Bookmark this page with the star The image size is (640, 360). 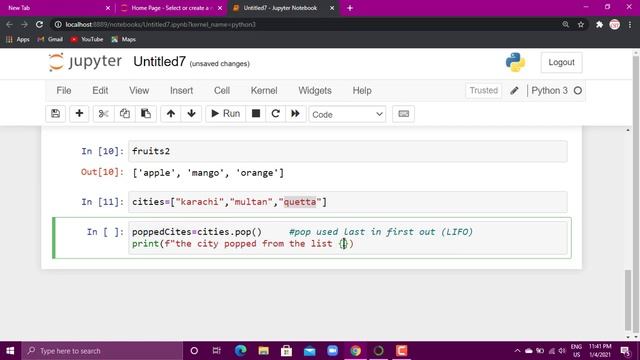pyautogui.click(x=581, y=24)
